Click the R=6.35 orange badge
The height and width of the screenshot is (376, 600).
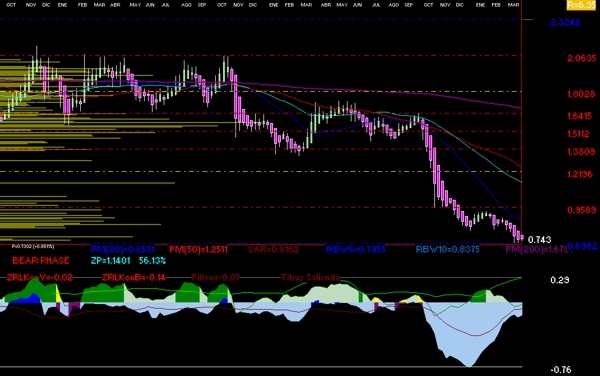click(x=581, y=5)
